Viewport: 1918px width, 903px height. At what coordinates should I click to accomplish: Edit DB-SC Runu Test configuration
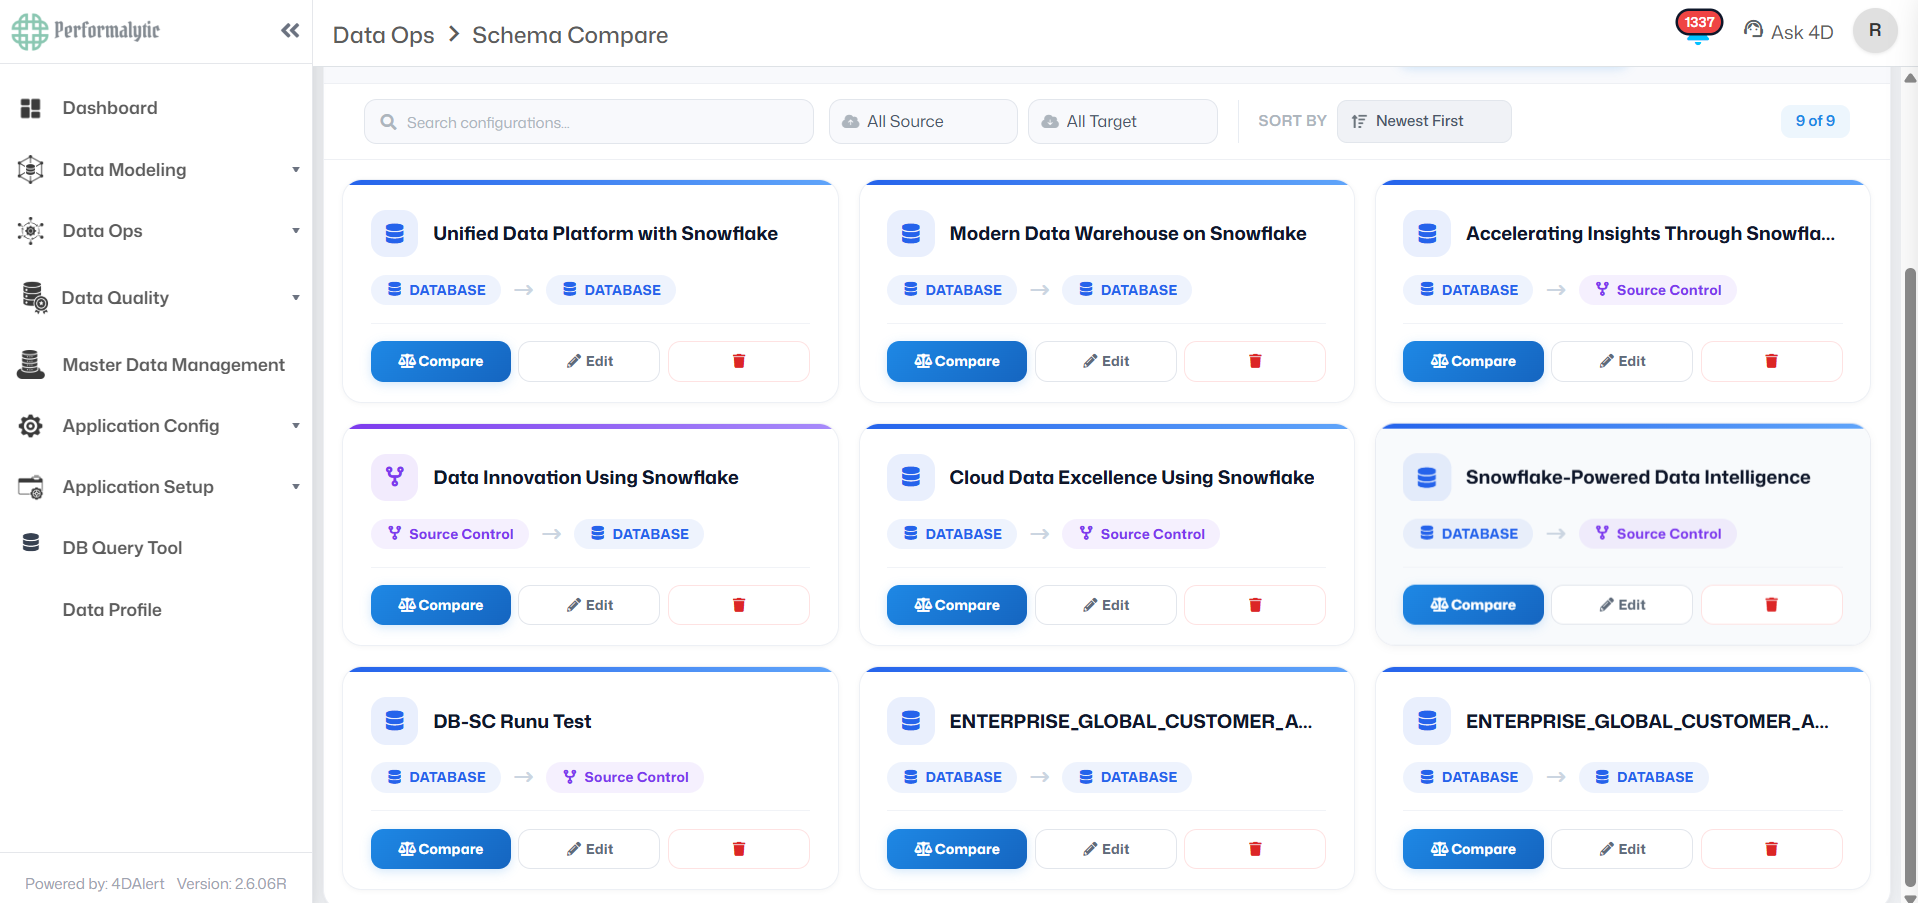click(589, 849)
